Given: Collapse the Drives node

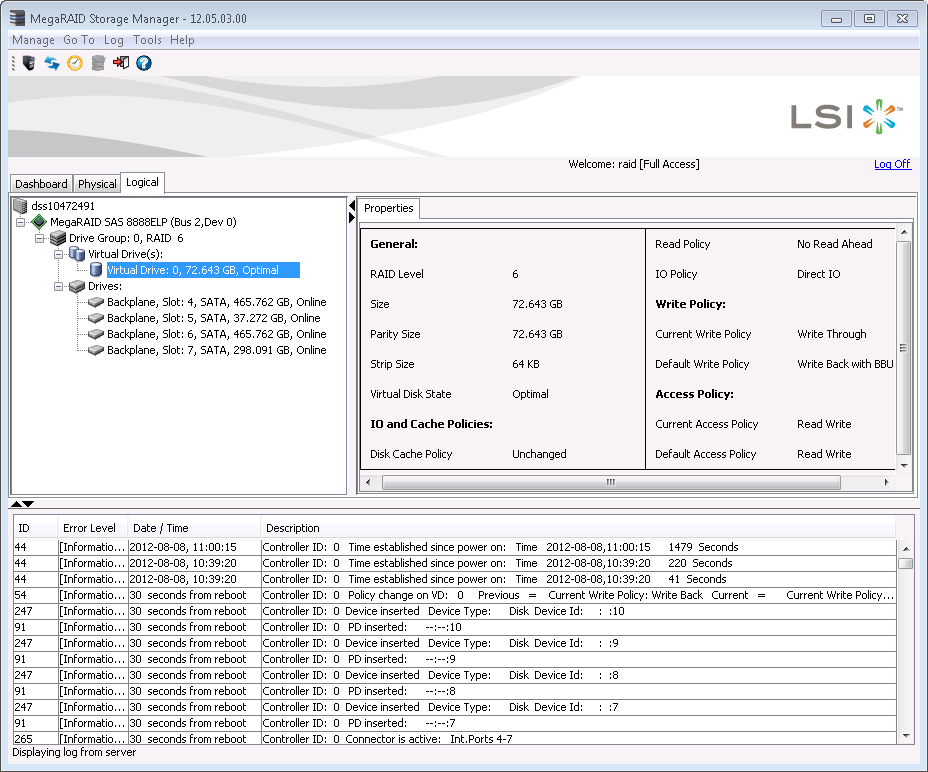Looking at the screenshot, I should point(59,287).
